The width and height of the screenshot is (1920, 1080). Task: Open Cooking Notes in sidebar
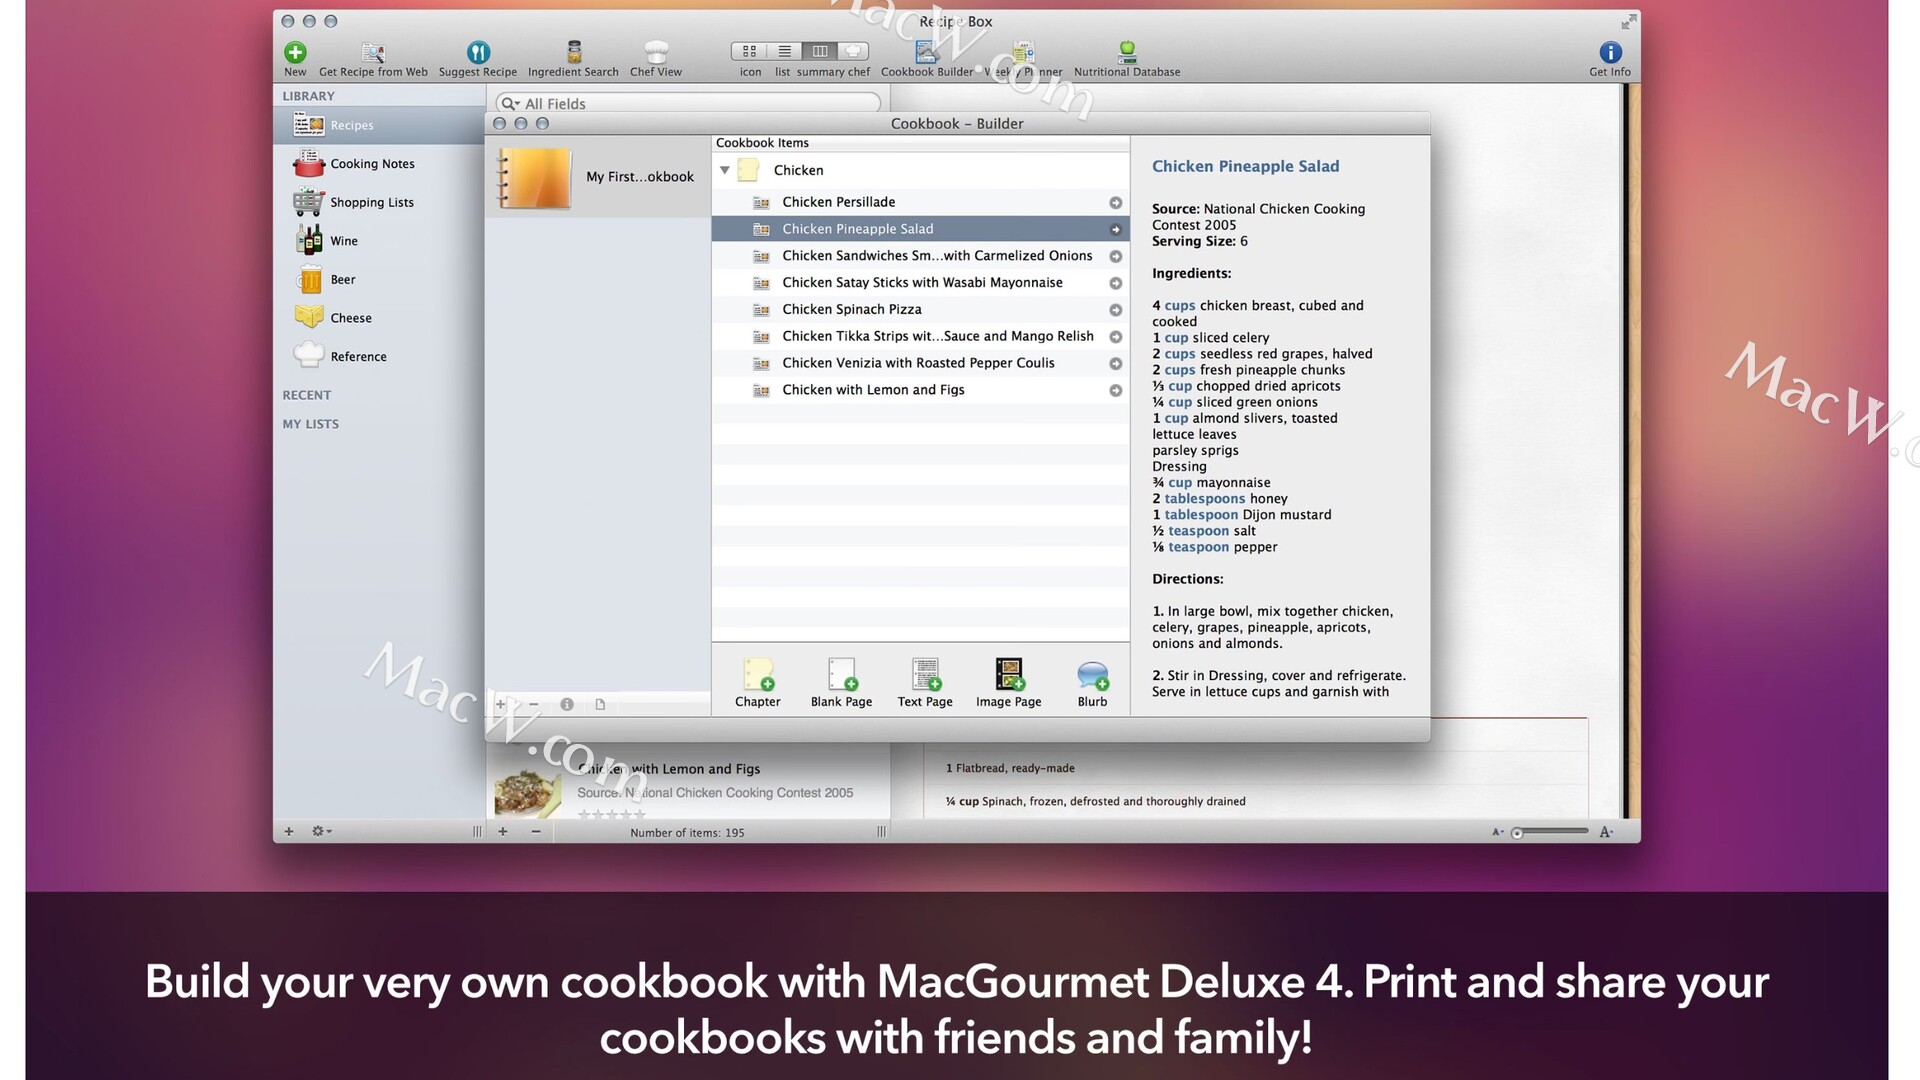pyautogui.click(x=379, y=164)
